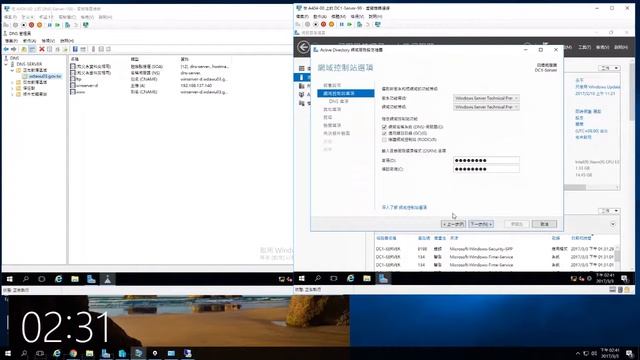Open AD DS icon in Server Manager sidebar
640x360 pixels.
[302, 95]
